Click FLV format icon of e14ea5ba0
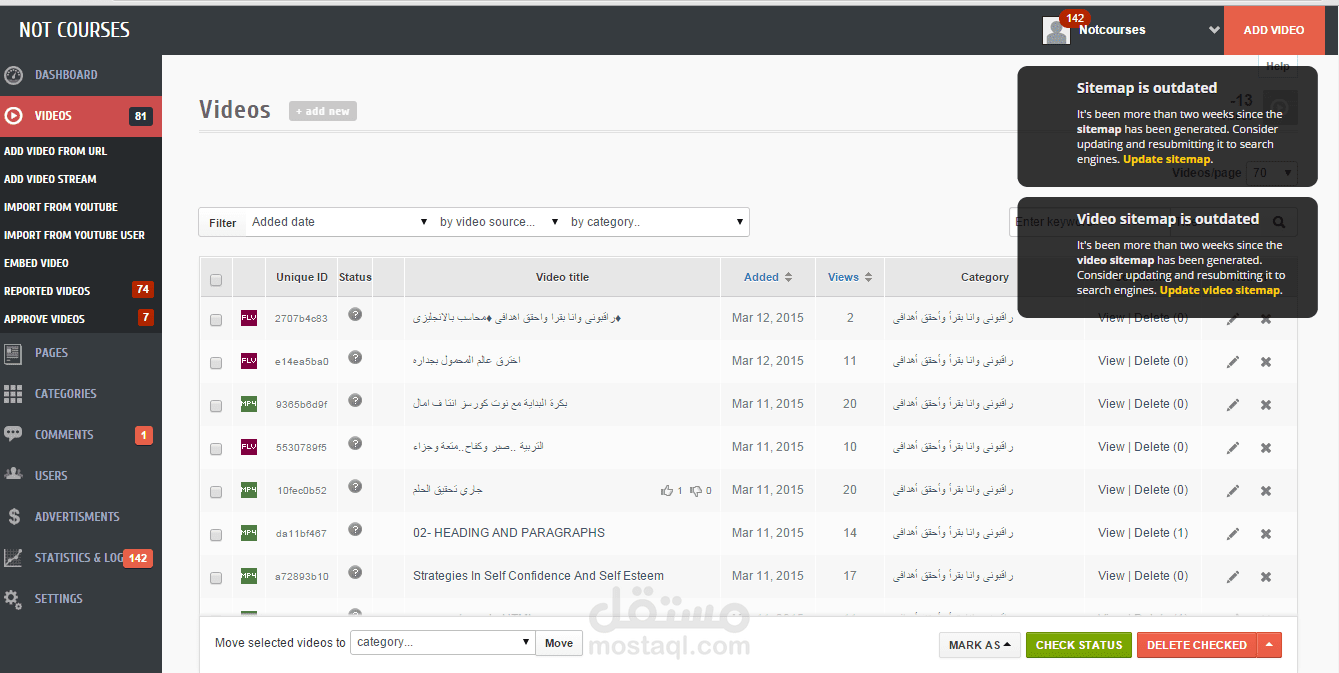 point(249,361)
